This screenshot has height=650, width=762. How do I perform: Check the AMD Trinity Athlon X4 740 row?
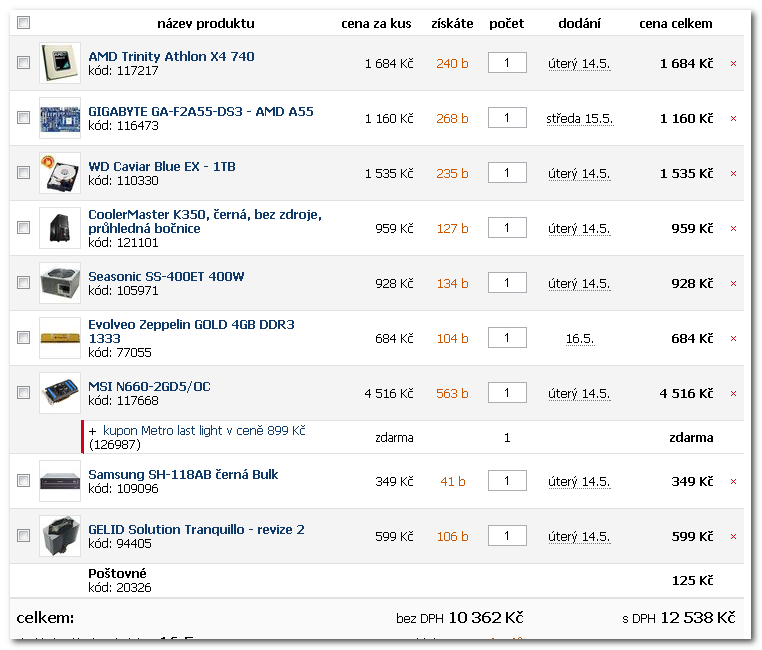coord(23,63)
